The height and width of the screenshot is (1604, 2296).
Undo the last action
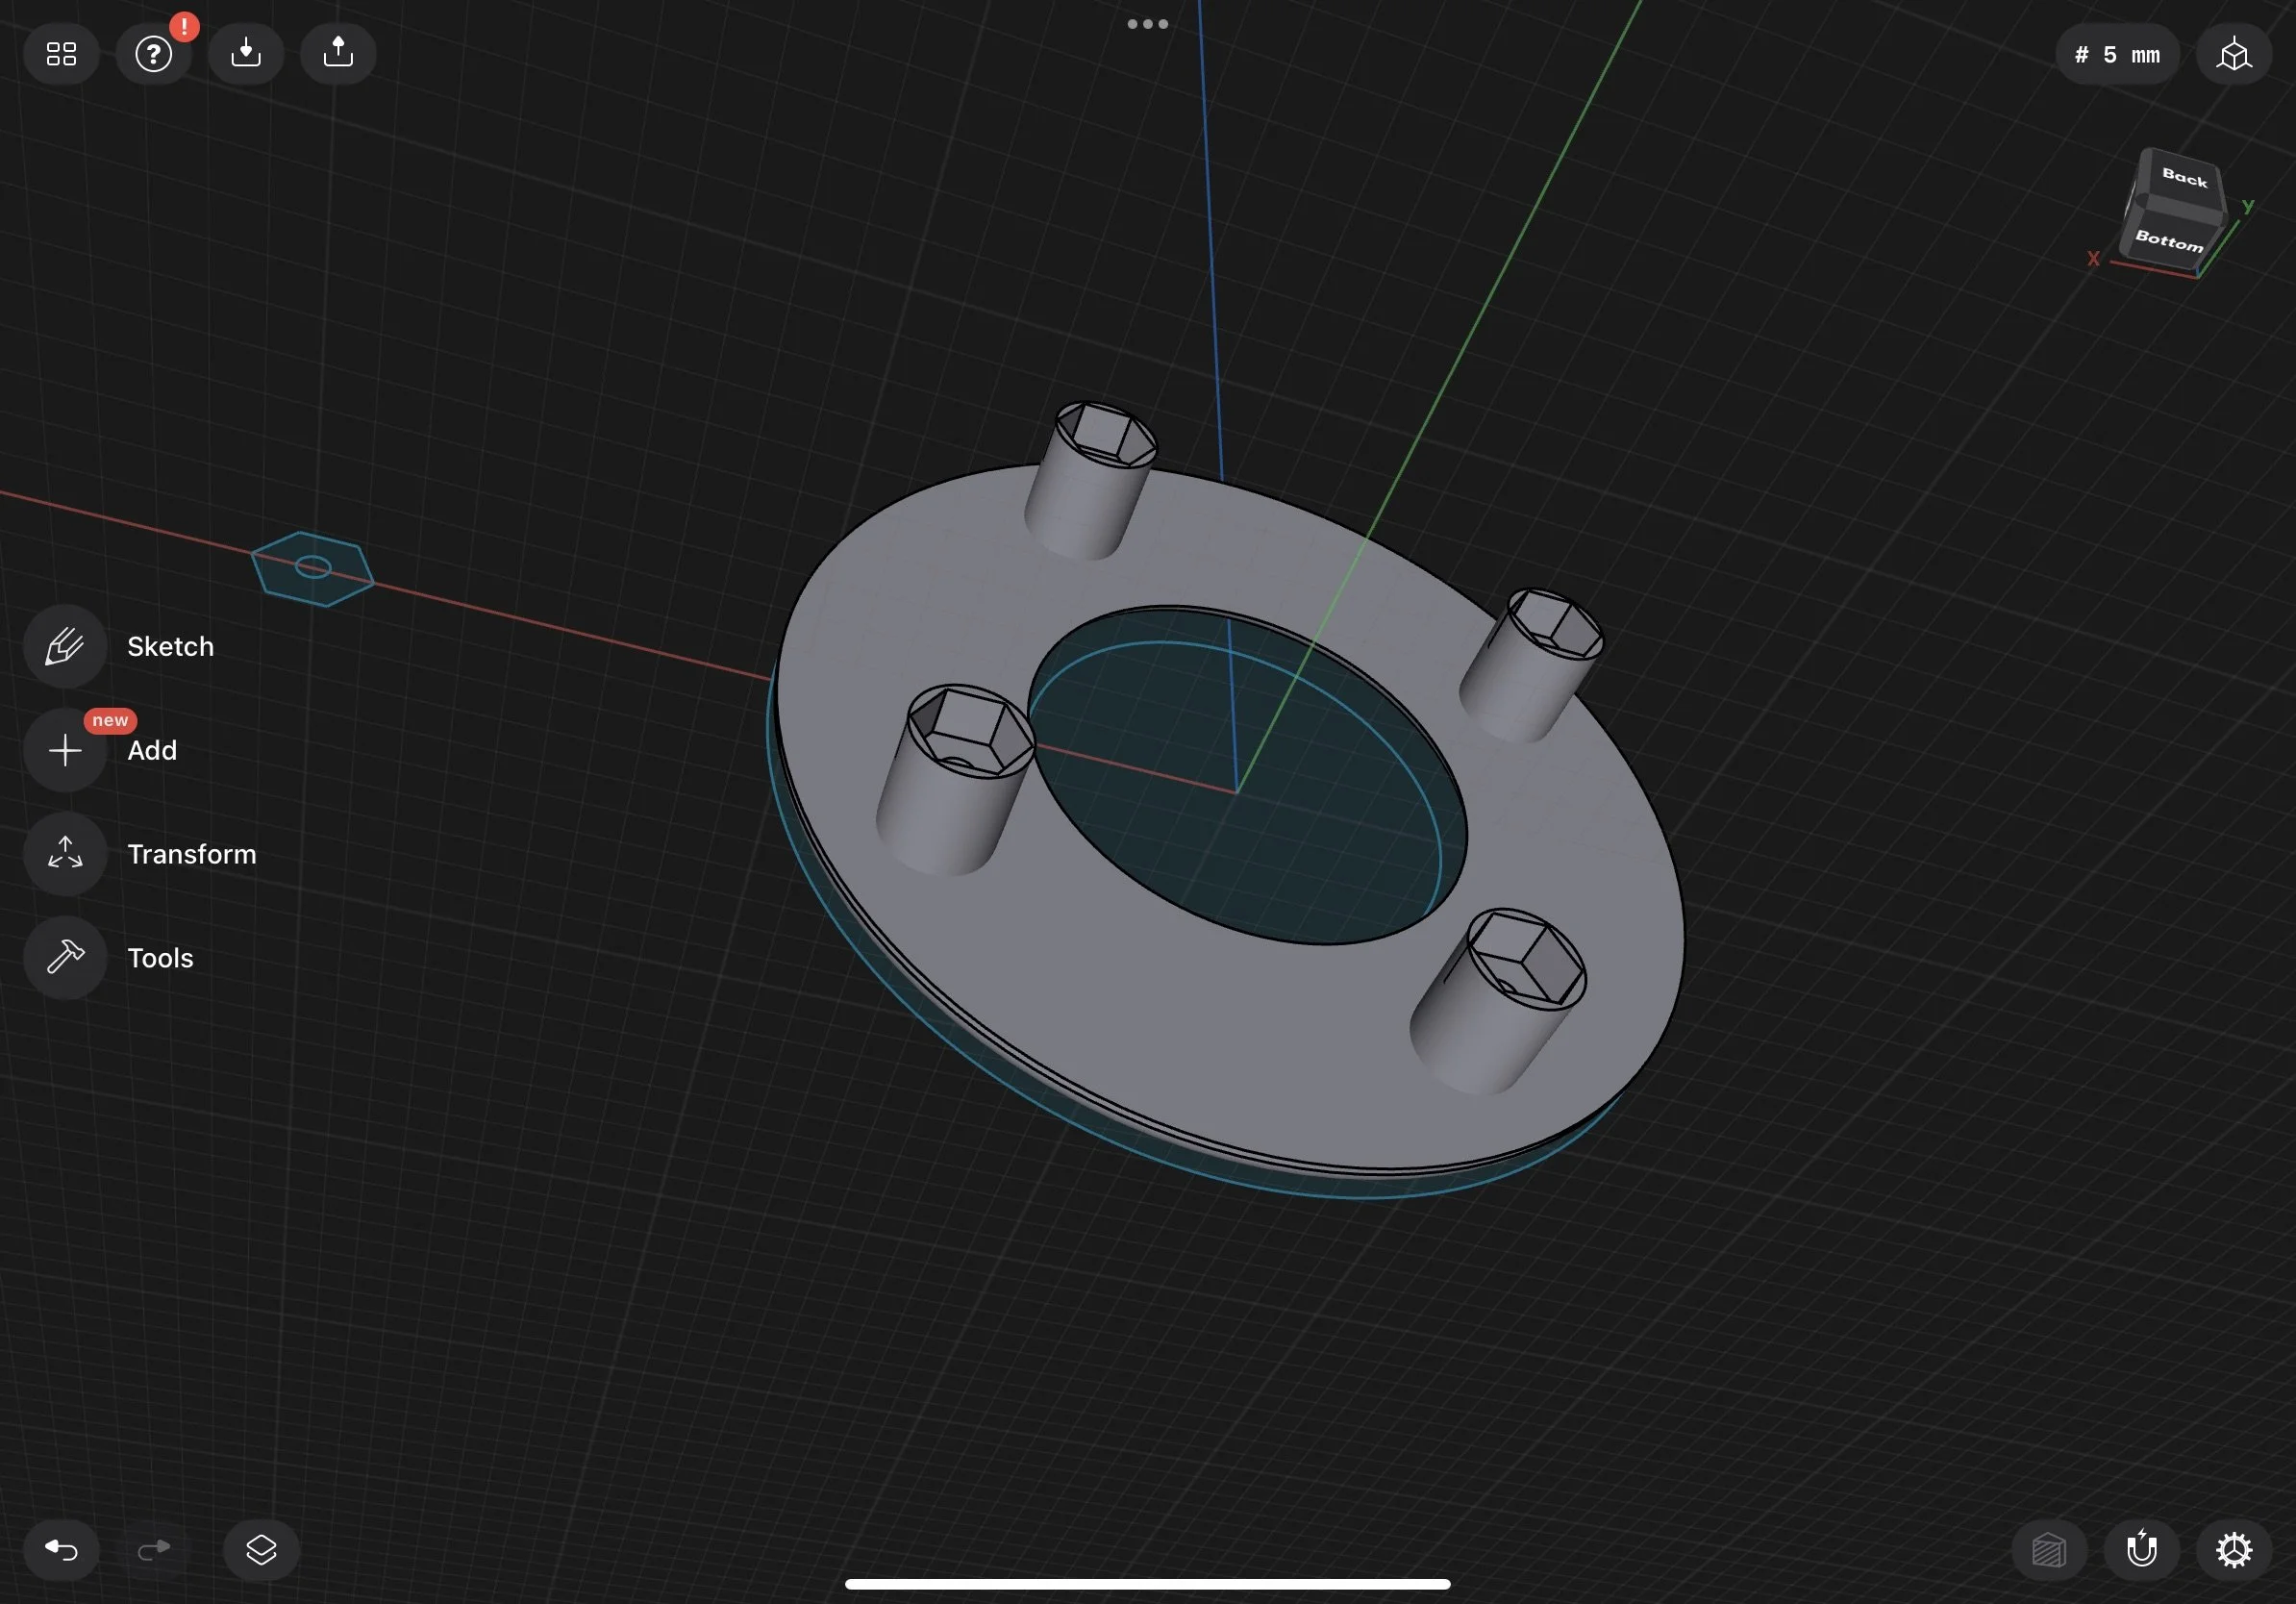pyautogui.click(x=61, y=1550)
